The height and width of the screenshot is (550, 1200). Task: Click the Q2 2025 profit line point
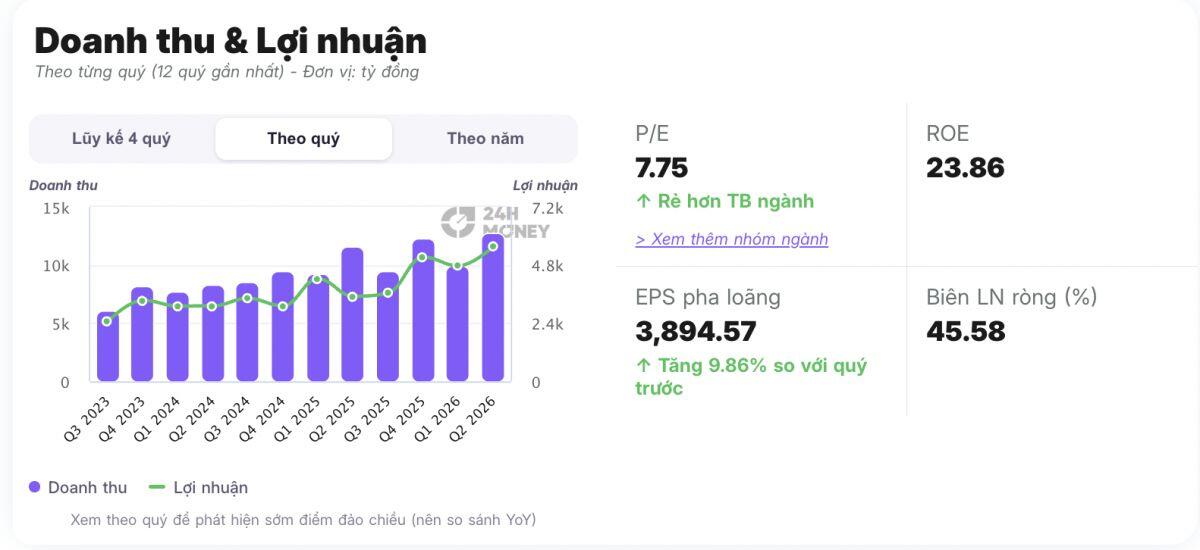[352, 297]
